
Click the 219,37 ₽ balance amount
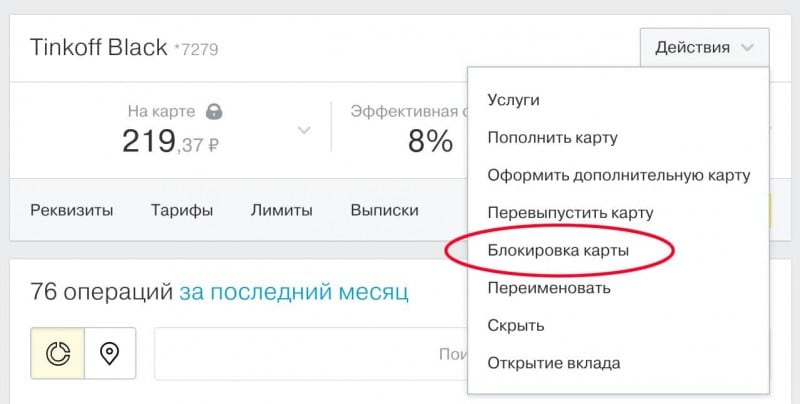(x=170, y=141)
